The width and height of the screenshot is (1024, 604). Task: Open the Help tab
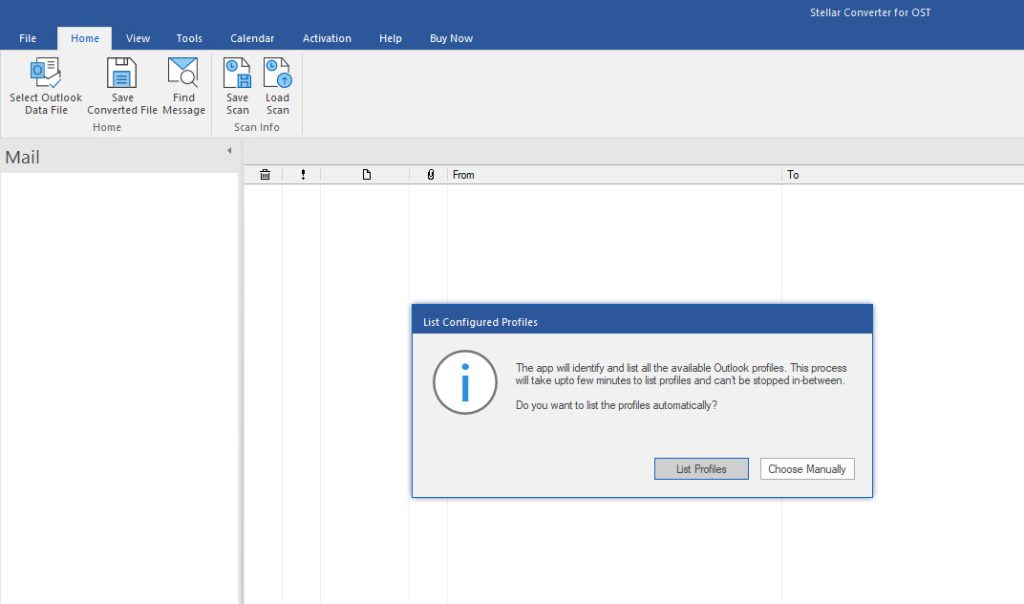click(391, 38)
